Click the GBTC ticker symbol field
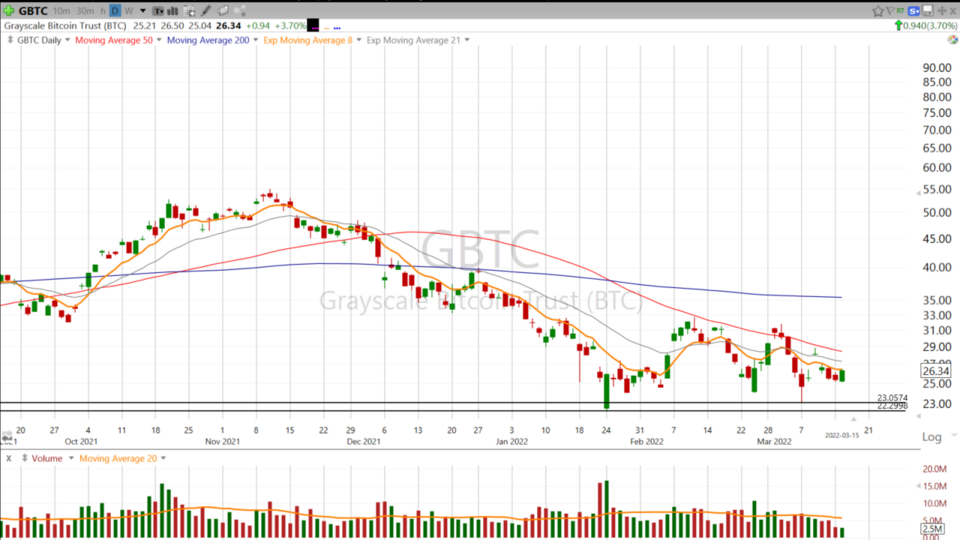 point(32,10)
